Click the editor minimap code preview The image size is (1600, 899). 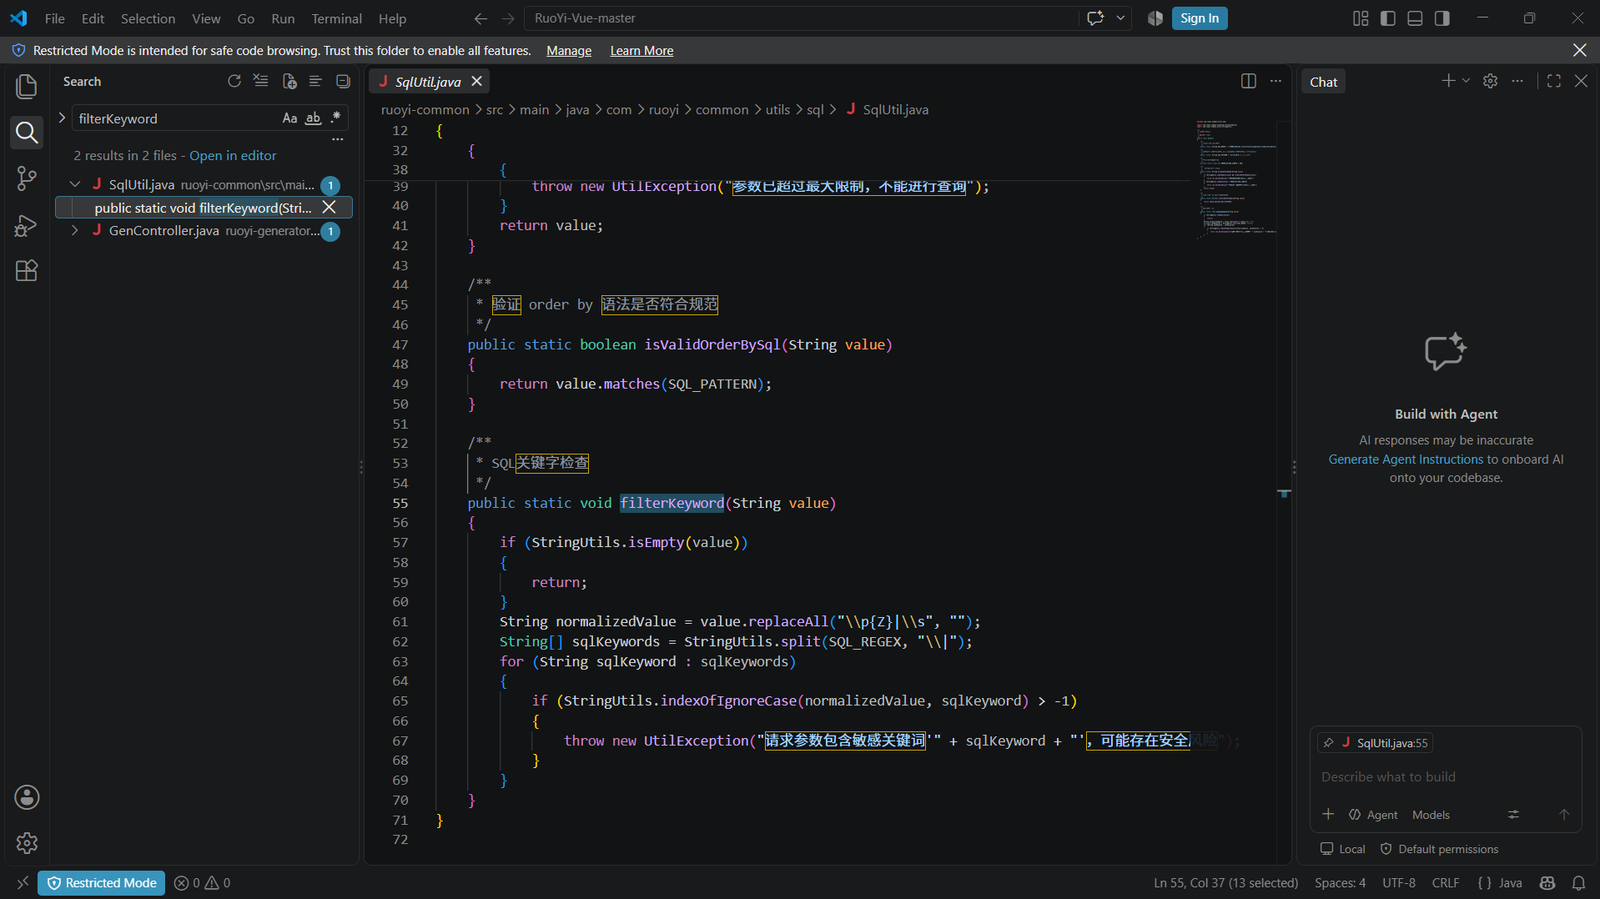[x=1236, y=180]
